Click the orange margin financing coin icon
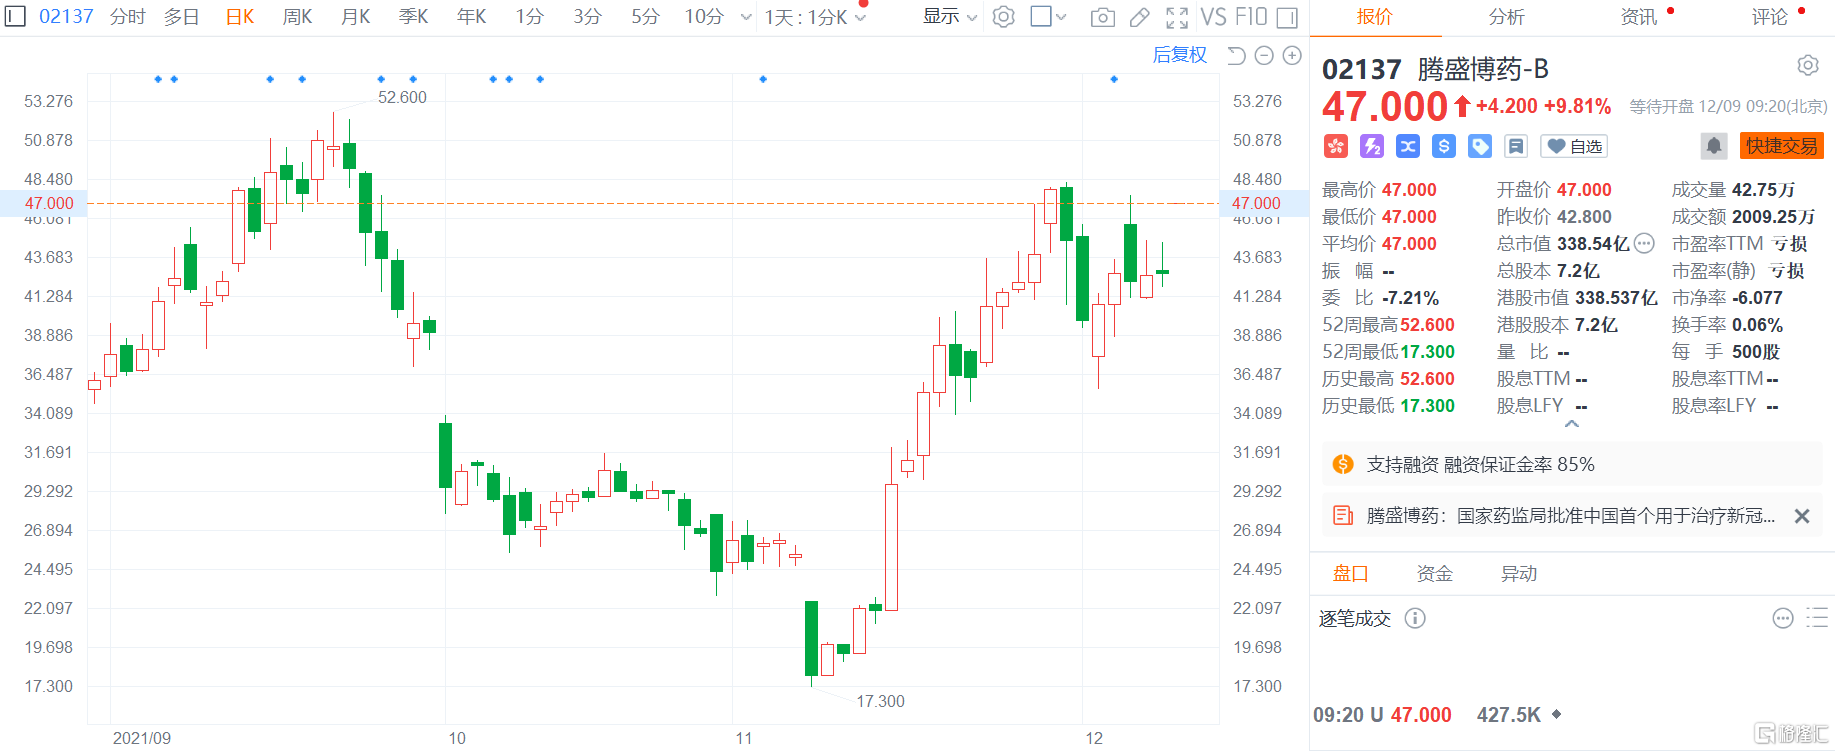Image resolution: width=1836 pixels, height=751 pixels. (1343, 464)
